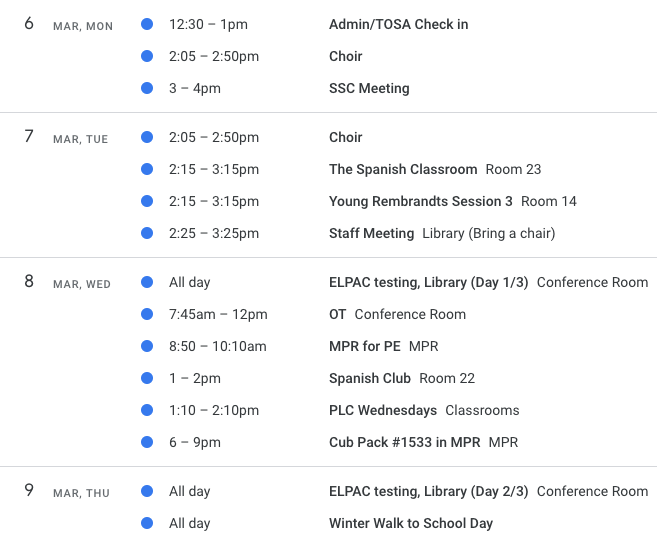Select the date 8 Mar, Wed
Image resolution: width=657 pixels, height=540 pixels.
point(67,282)
